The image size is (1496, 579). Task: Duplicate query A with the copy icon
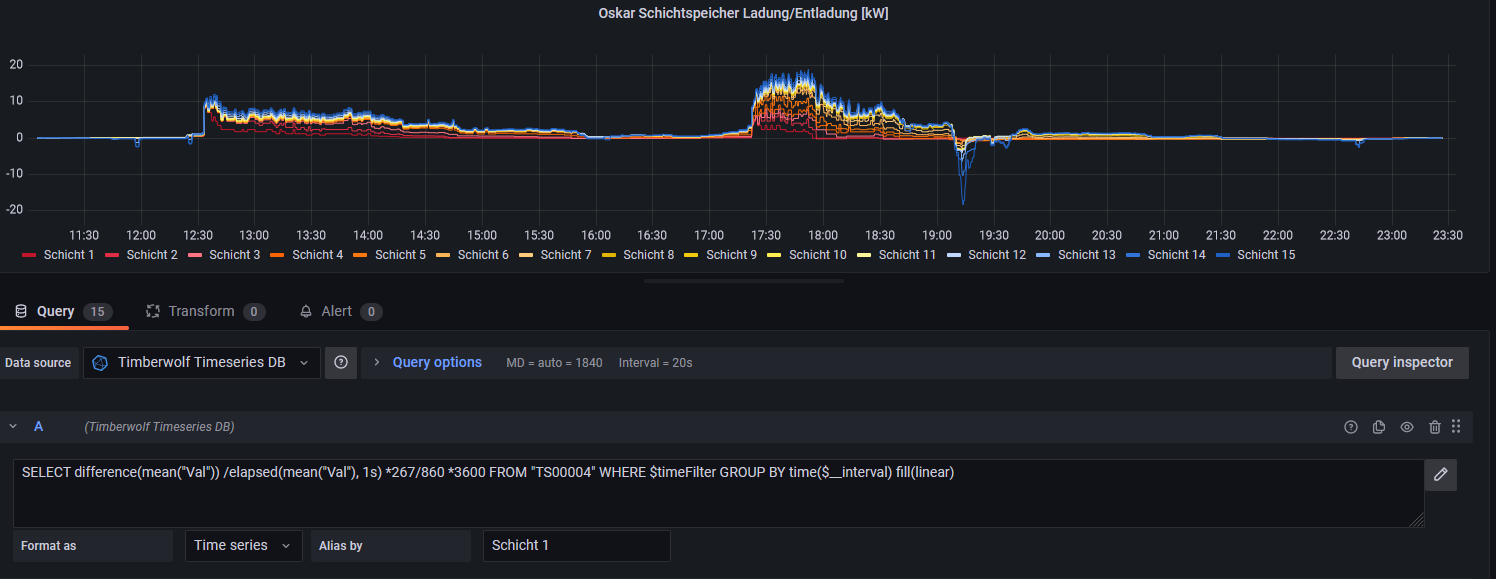pyautogui.click(x=1379, y=427)
